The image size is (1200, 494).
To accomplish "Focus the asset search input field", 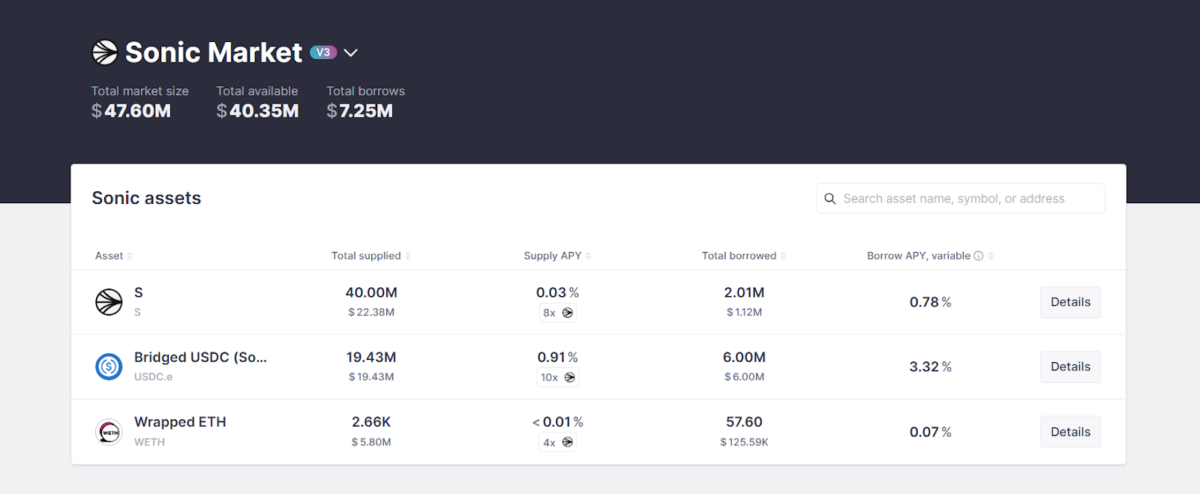I will [x=960, y=198].
